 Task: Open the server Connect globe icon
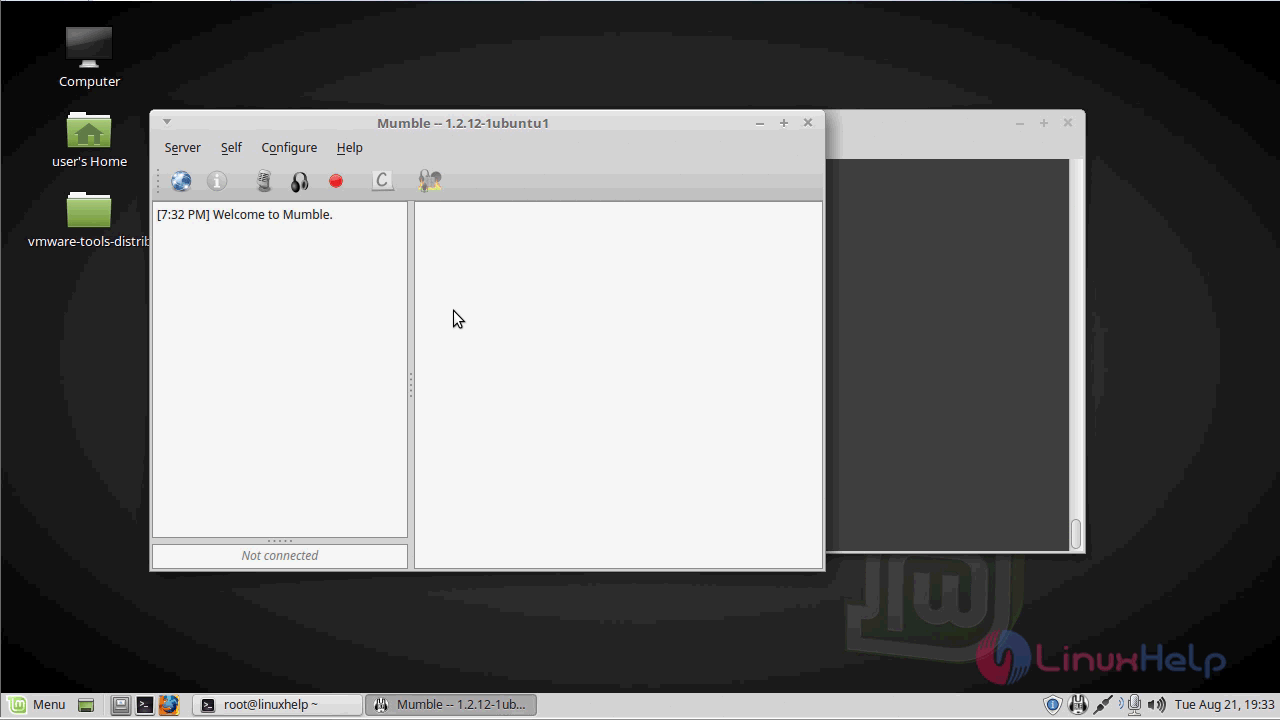tap(181, 181)
